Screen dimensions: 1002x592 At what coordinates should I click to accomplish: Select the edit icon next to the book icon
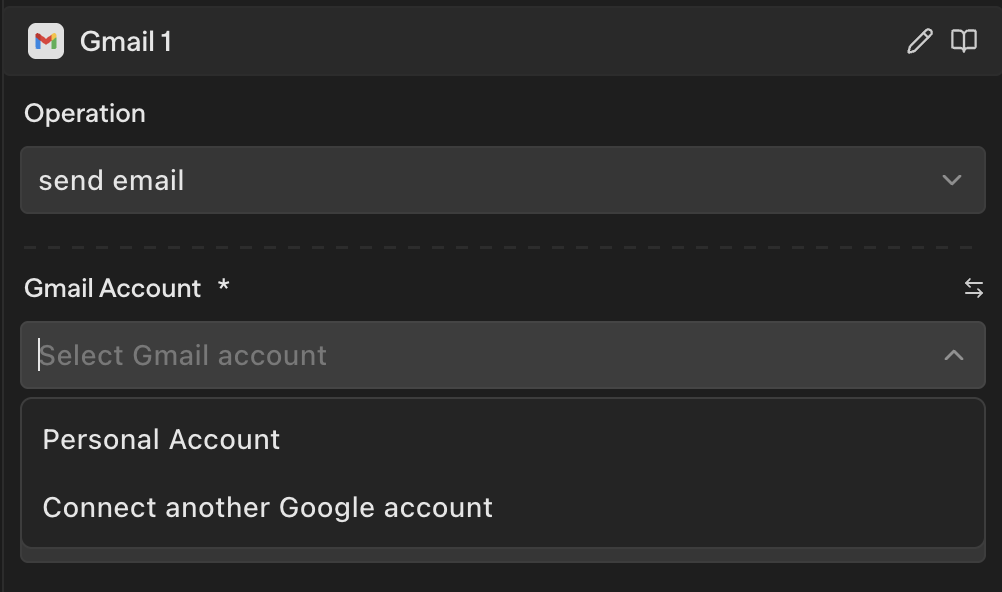(x=919, y=41)
